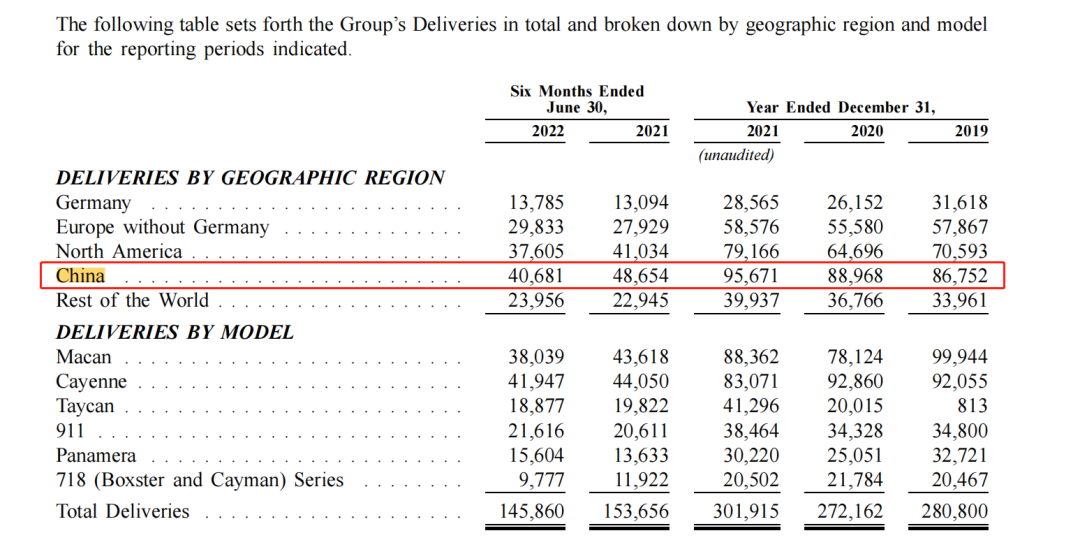Click the Europe without Germany label

pos(163,227)
